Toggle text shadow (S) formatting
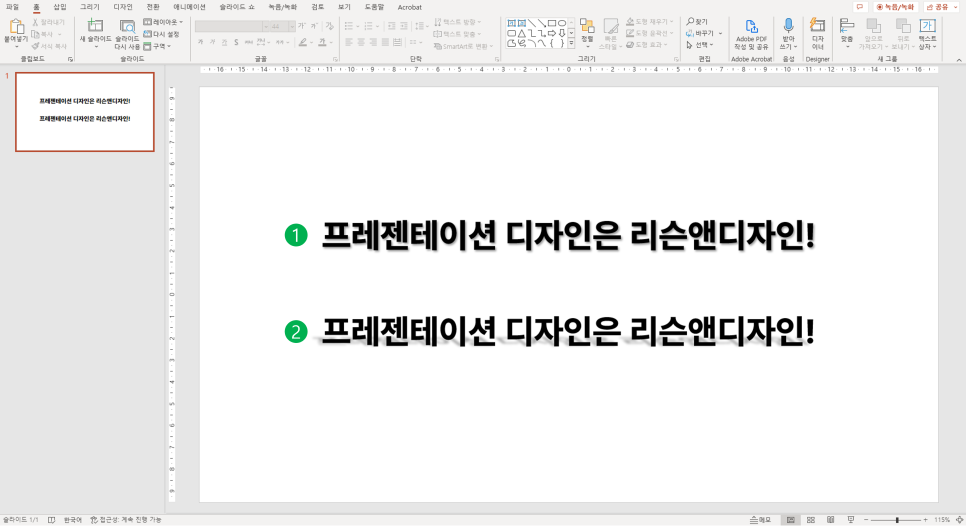Image resolution: width=966 pixels, height=526 pixels. click(x=236, y=42)
